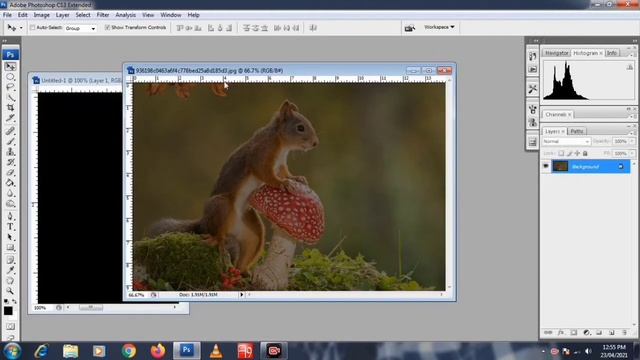Open the Select menu
The height and width of the screenshot is (360, 640).
(82, 15)
